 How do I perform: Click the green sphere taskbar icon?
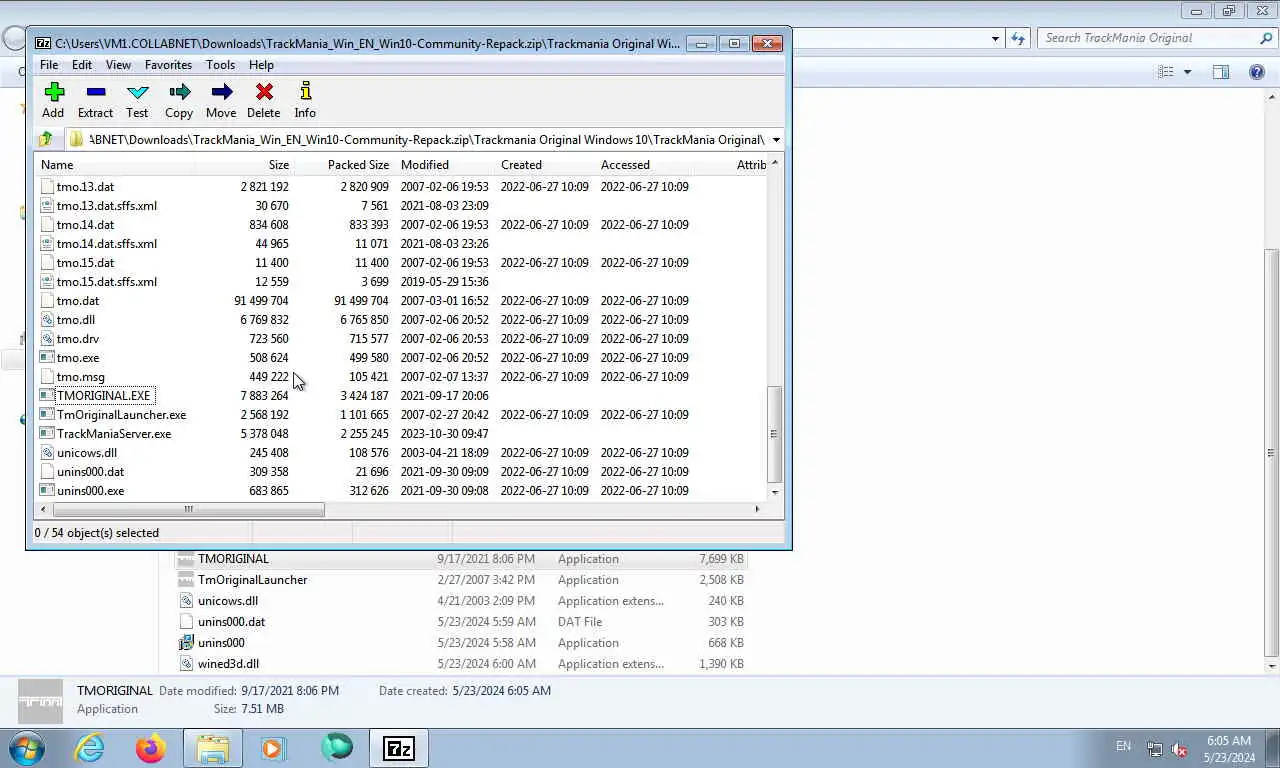[337, 748]
